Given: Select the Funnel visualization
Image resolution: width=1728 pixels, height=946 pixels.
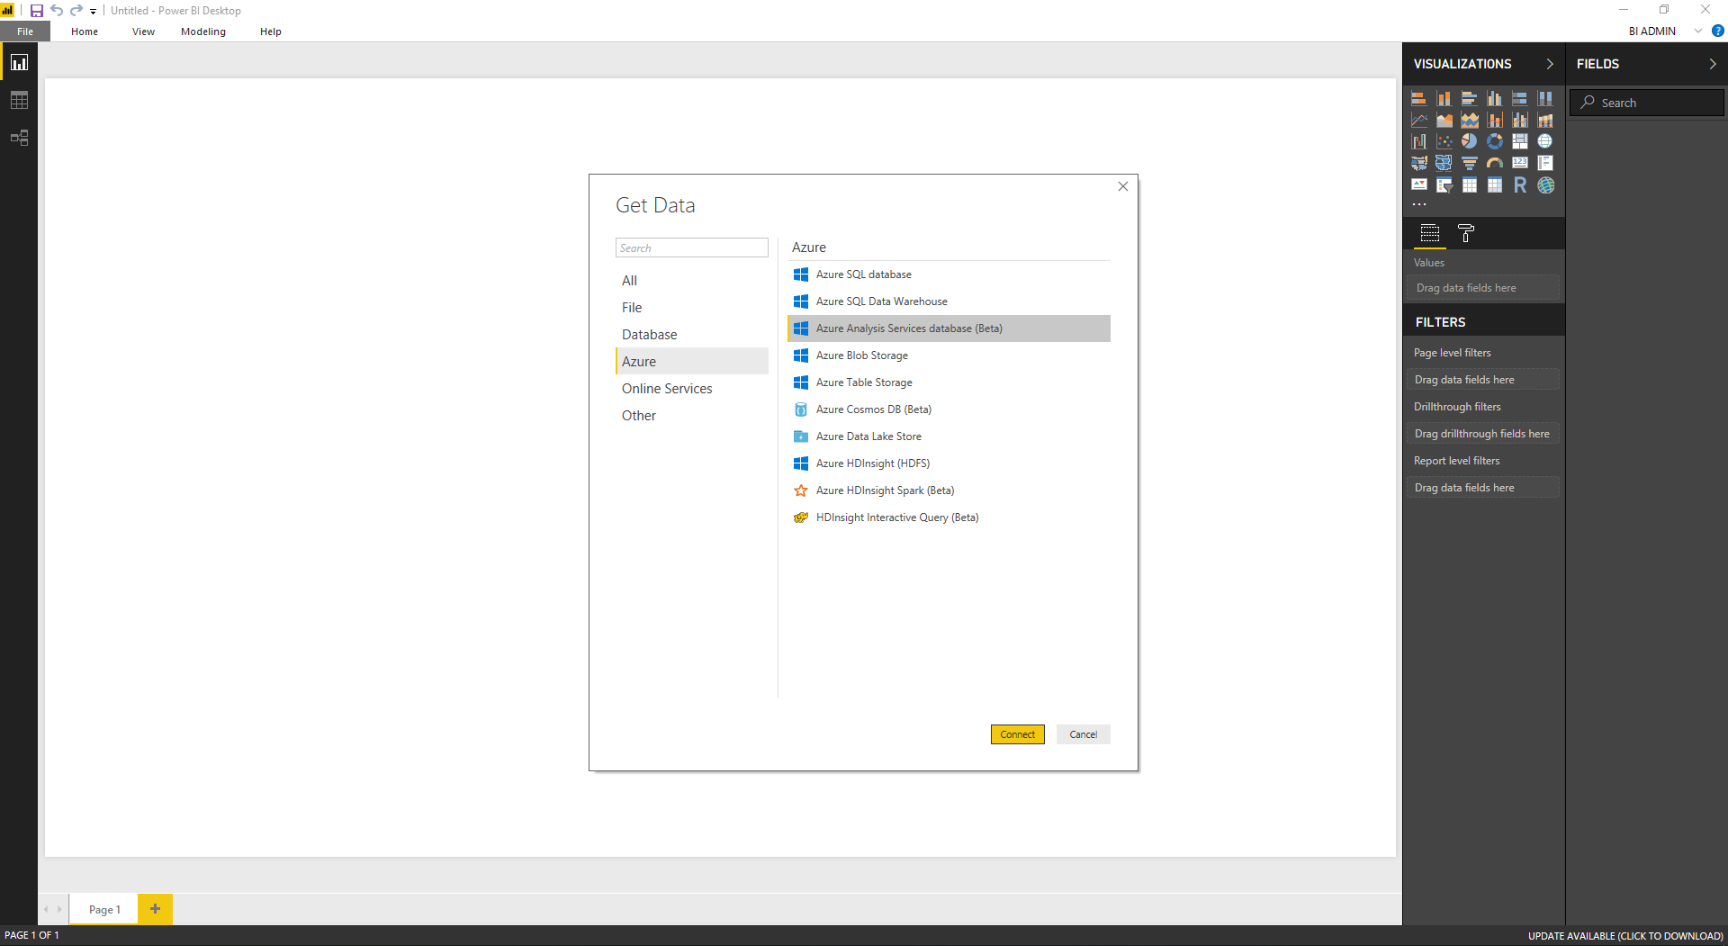Looking at the screenshot, I should [x=1469, y=163].
